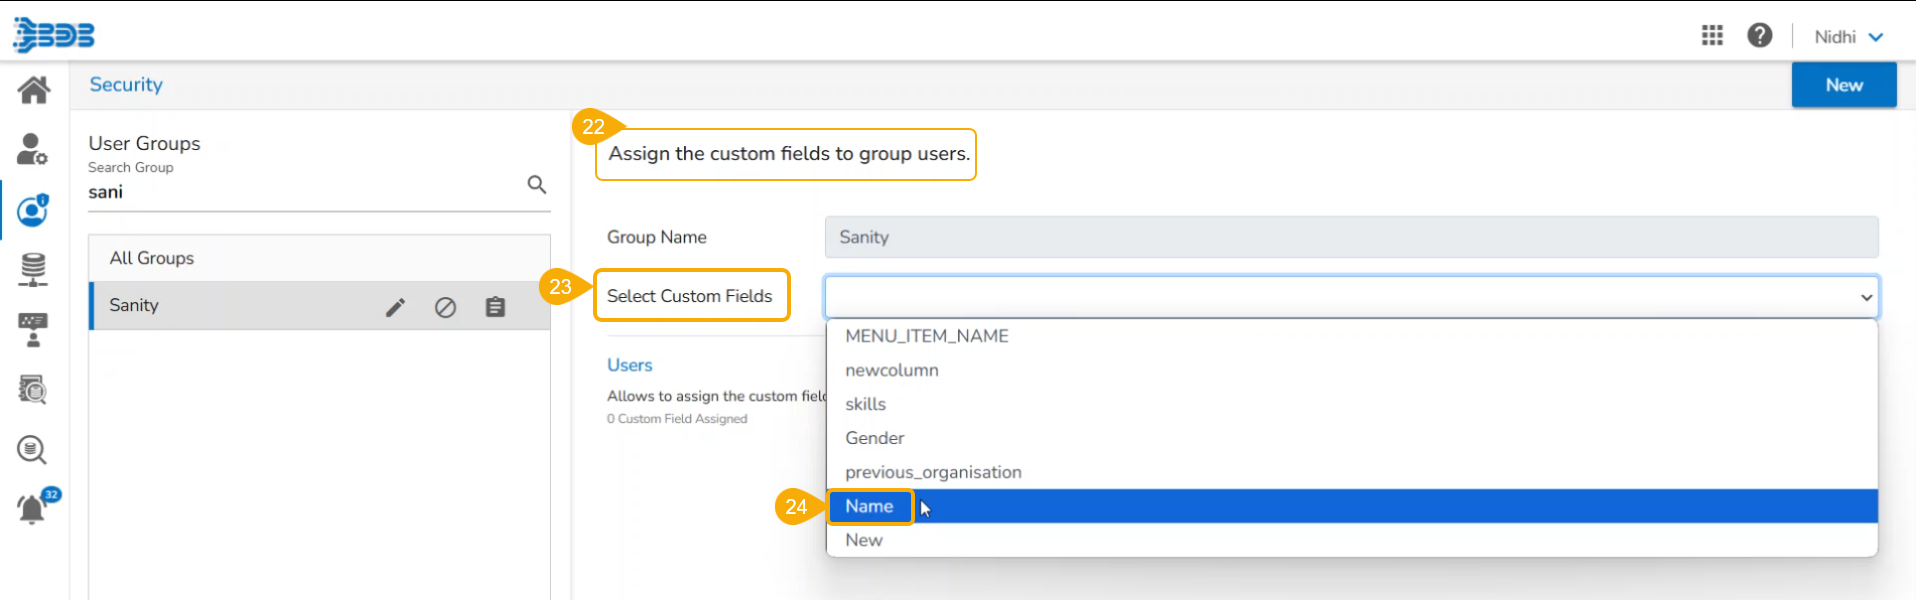Select the Sanity group row
This screenshot has width=1916, height=600.
pyautogui.click(x=230, y=306)
